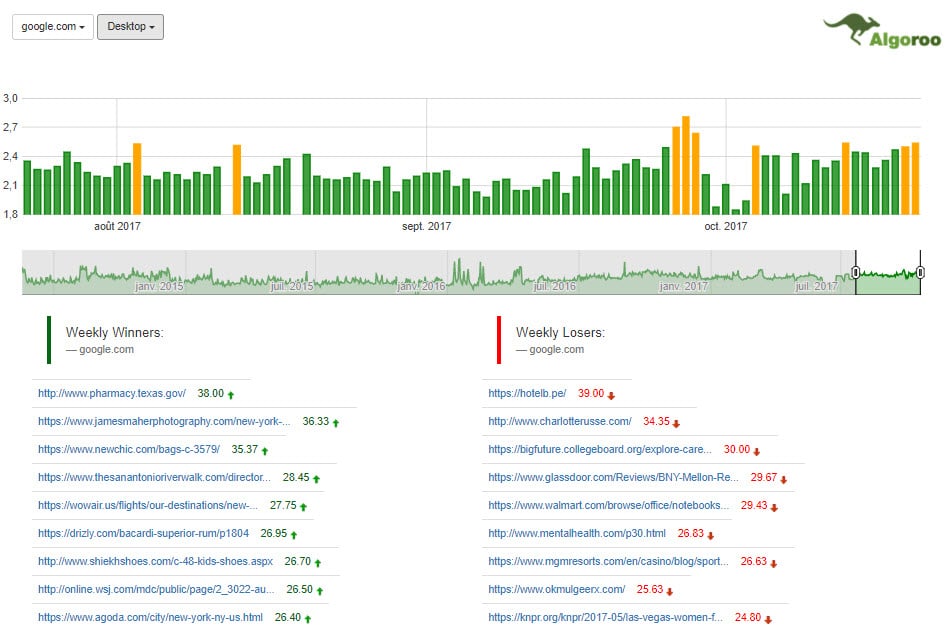Click the highlighted range in the overview timeline

pyautogui.click(x=888, y=273)
